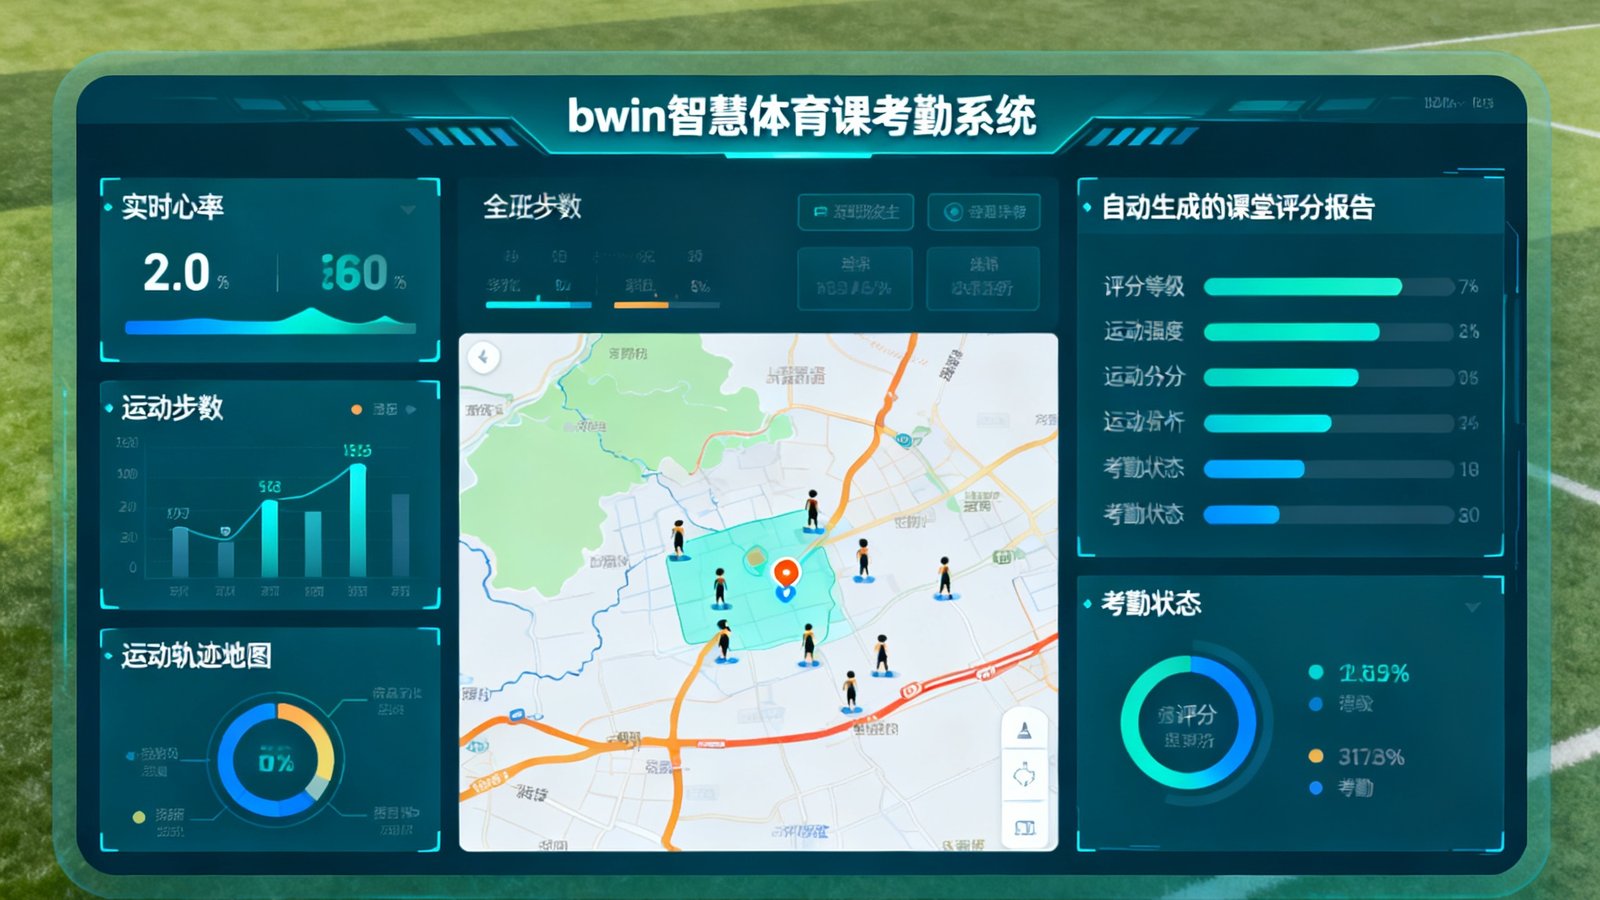Click the yellow legend dot in 运动轨迹地图 panel
Screen dimensions: 1600x900
pyautogui.click(x=139, y=817)
